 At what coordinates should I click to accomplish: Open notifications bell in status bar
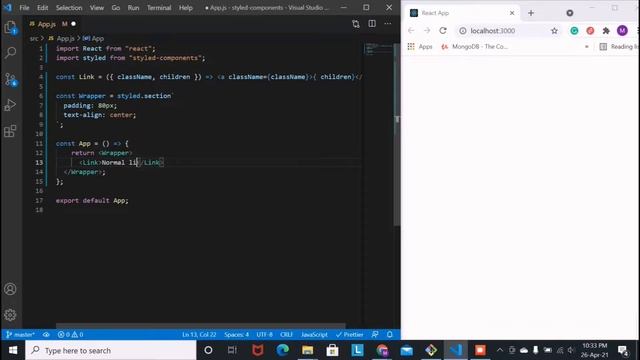(390, 335)
